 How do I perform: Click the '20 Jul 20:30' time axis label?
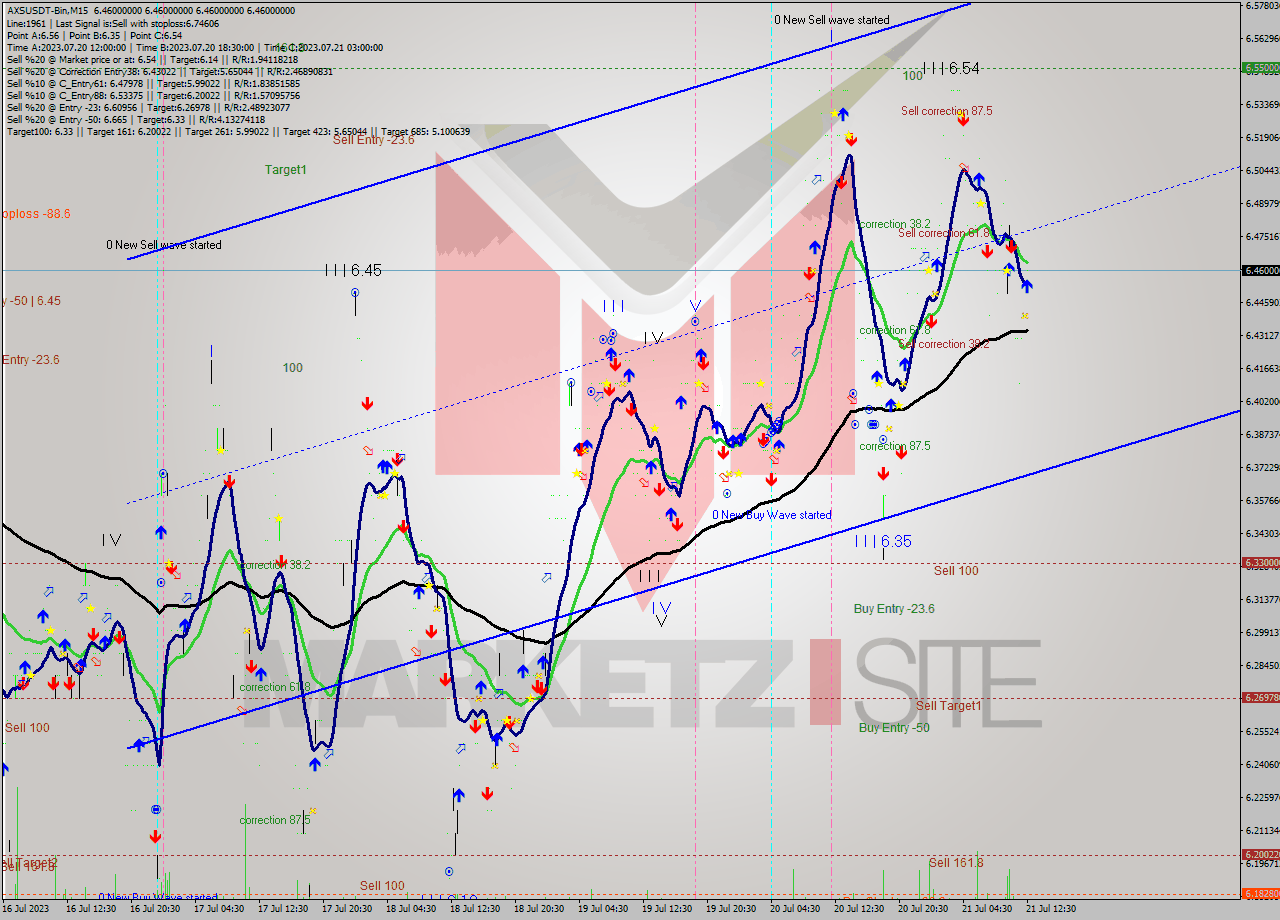[923, 909]
